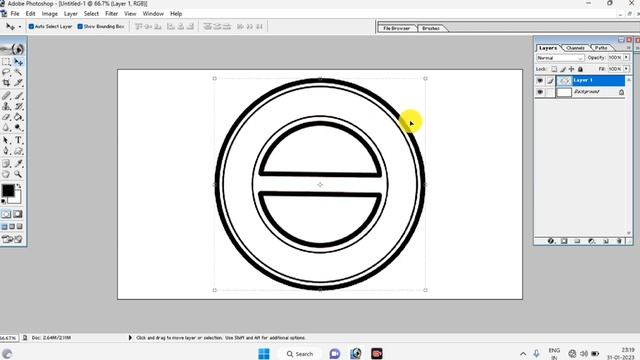Select the History Brush tool
This screenshot has height=360, width=640.
[18, 107]
